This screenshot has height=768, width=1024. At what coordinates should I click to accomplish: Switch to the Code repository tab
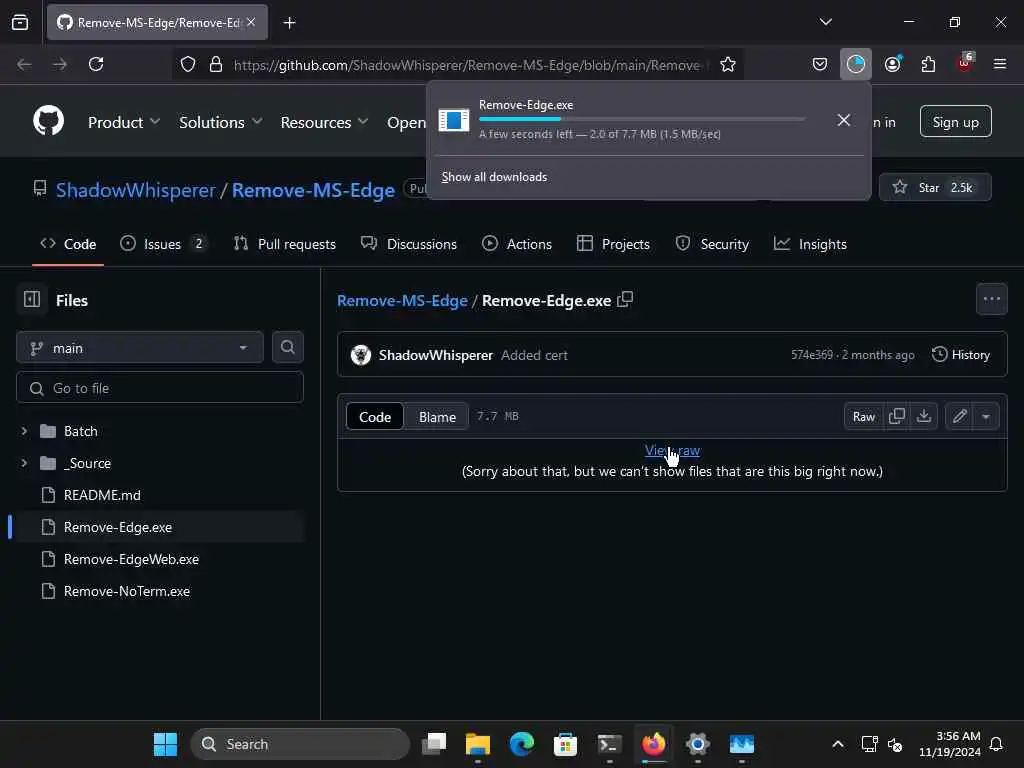click(x=68, y=244)
